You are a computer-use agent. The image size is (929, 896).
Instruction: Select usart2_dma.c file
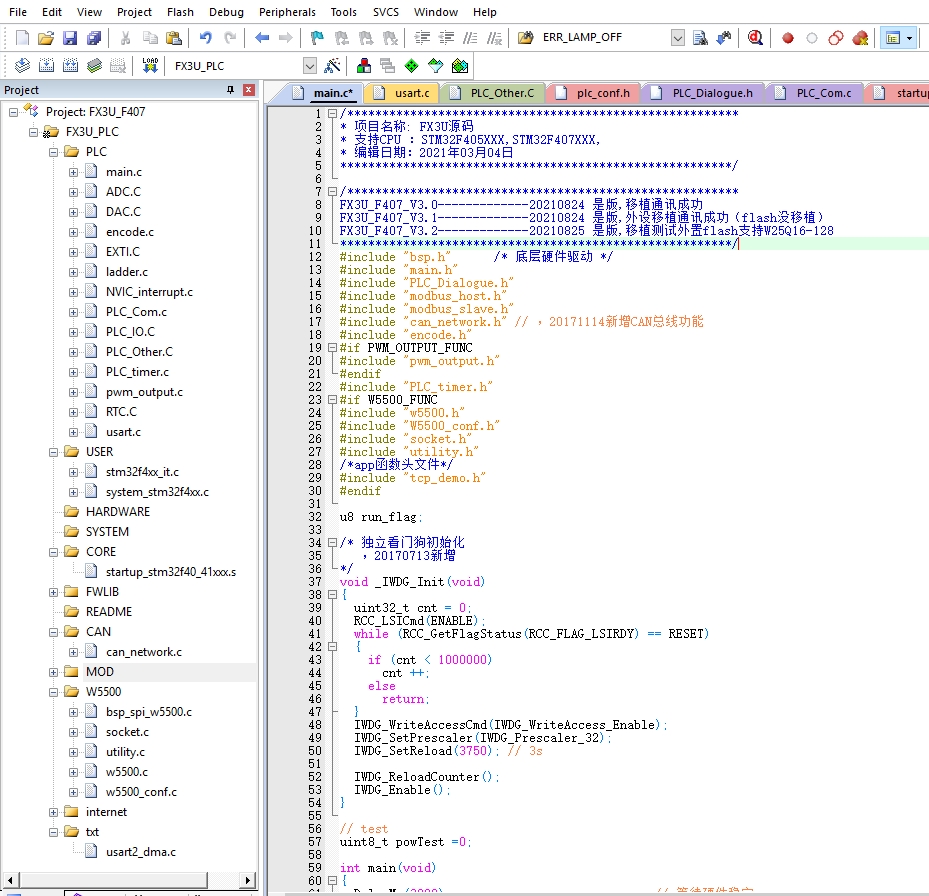click(141, 852)
